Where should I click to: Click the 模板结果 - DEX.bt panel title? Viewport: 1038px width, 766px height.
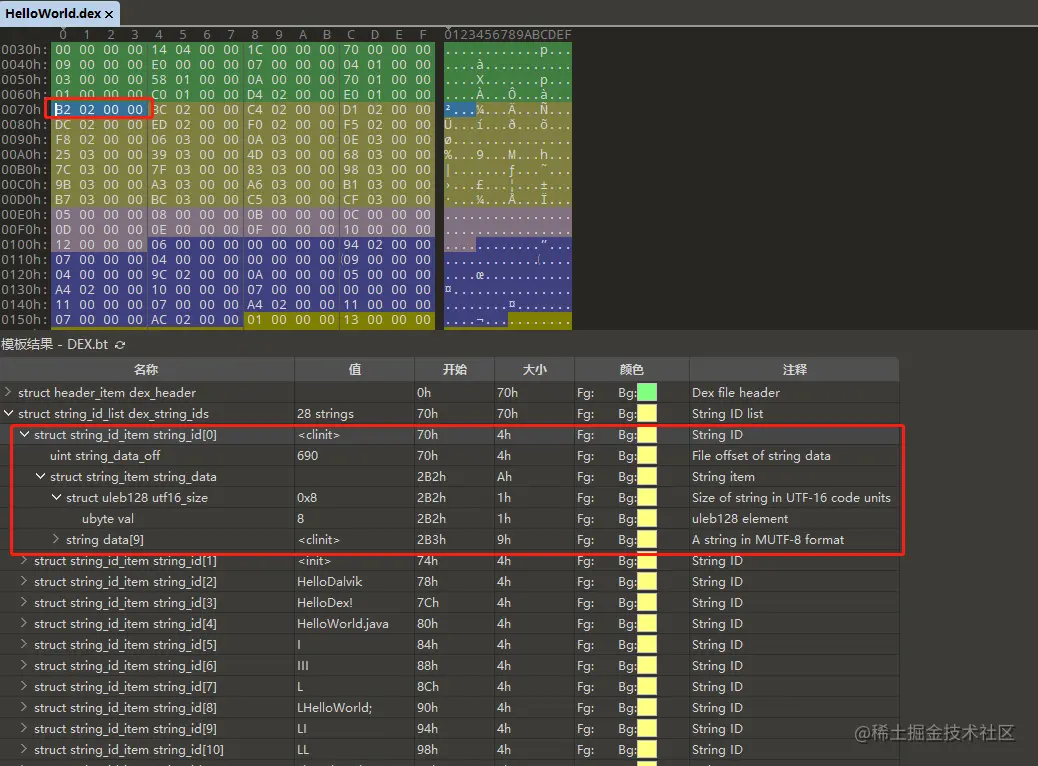click(55, 344)
